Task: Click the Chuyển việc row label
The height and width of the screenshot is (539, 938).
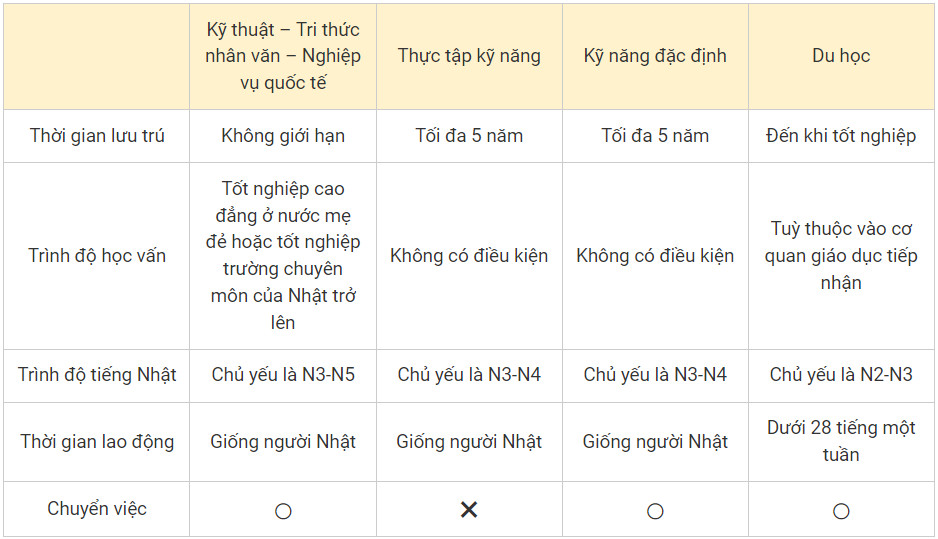Action: tap(97, 508)
